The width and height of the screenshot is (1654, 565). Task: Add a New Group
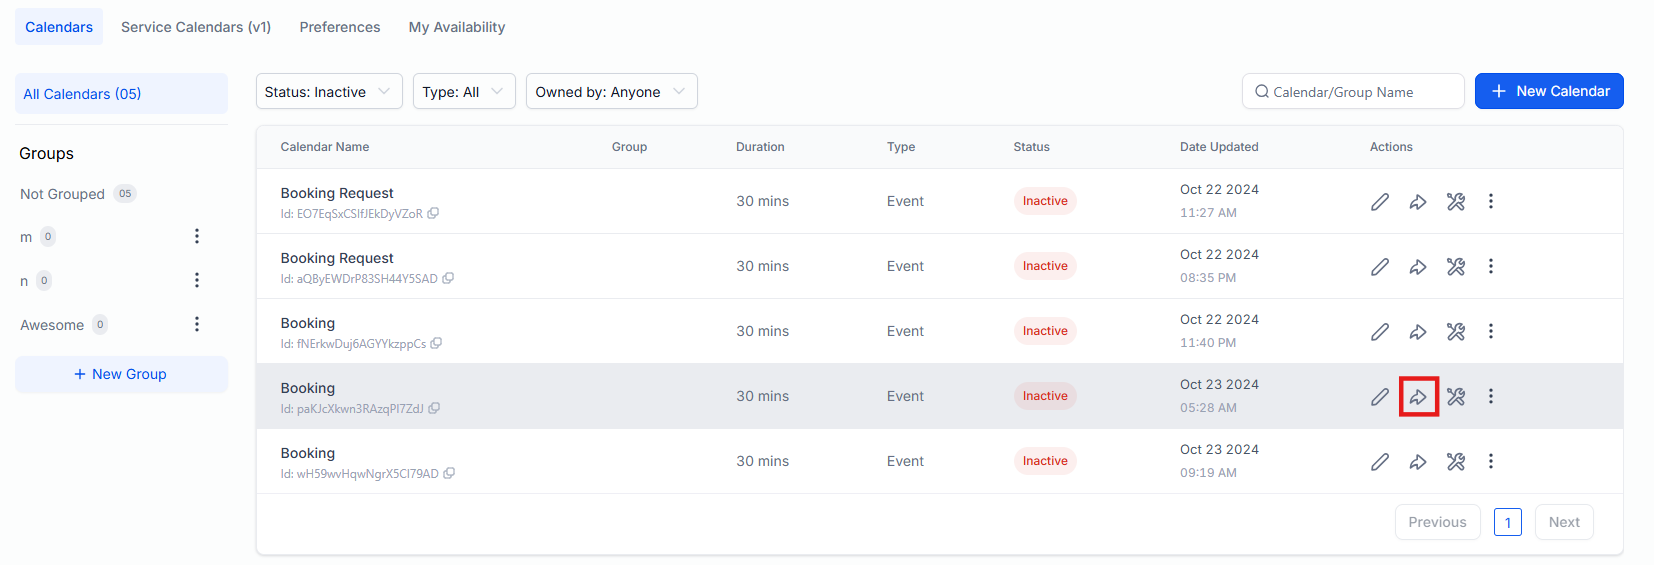pos(121,374)
